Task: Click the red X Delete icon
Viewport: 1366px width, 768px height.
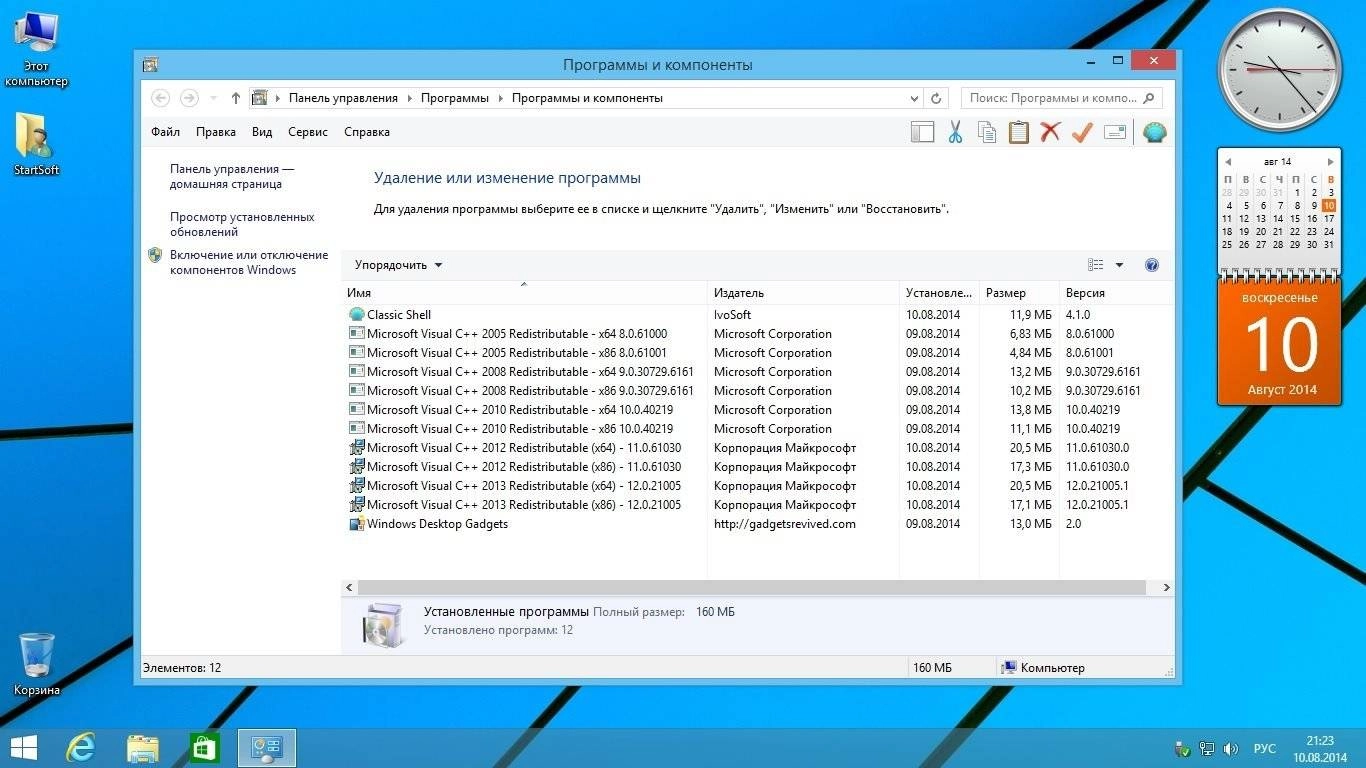Action: 1050,132
